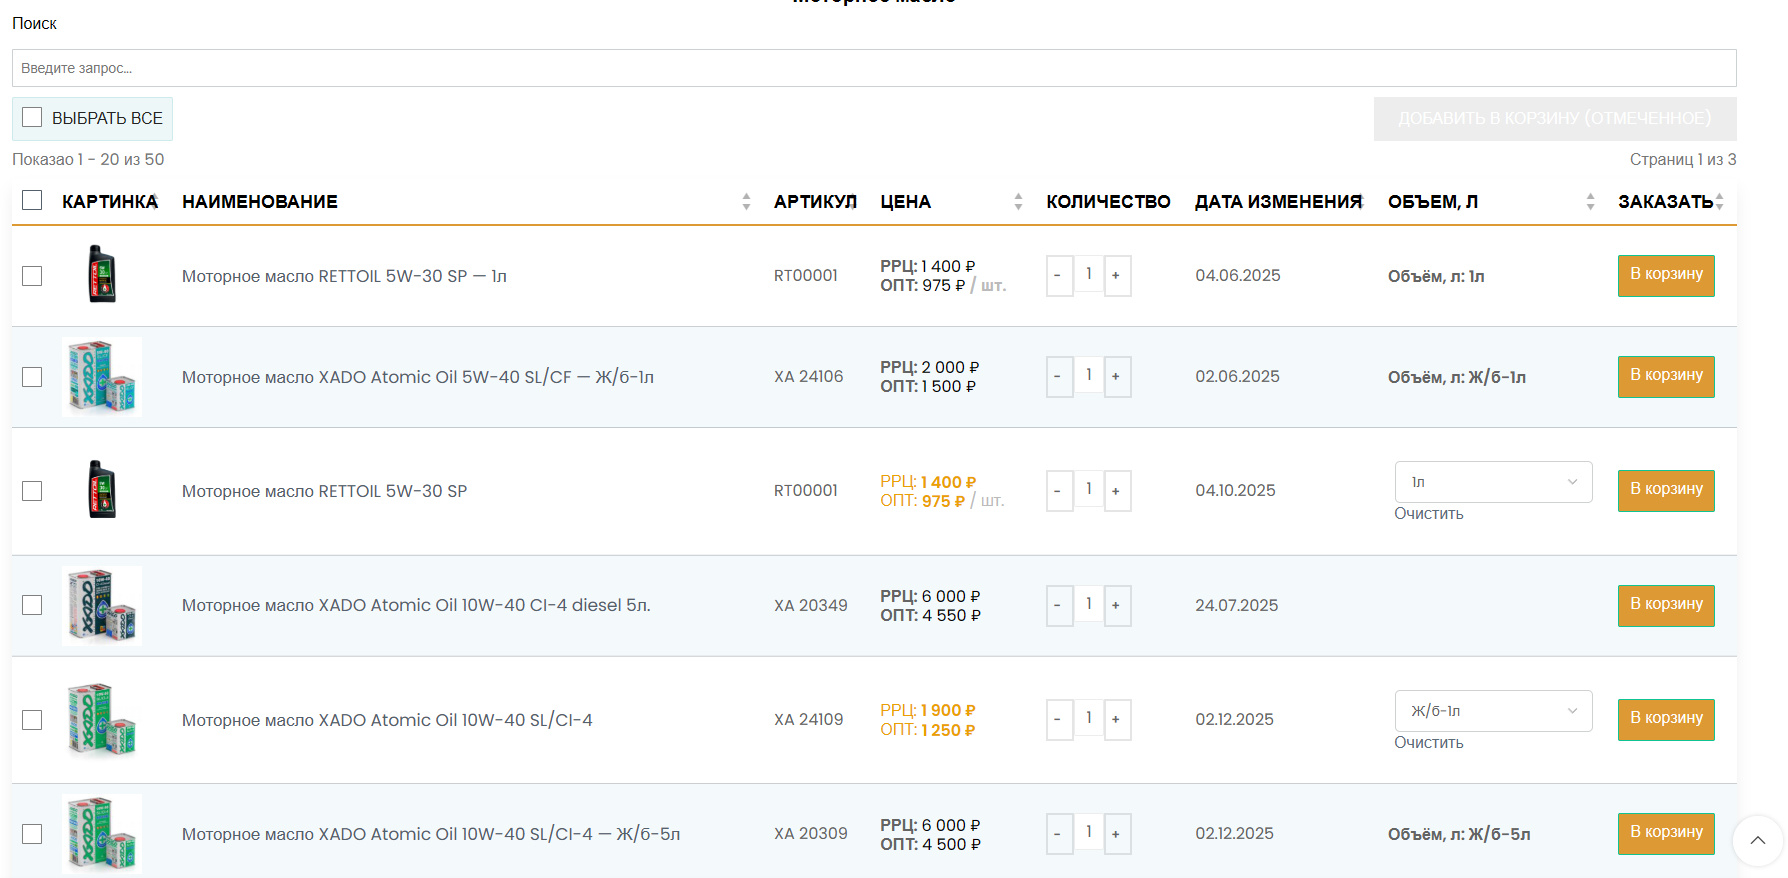Viewport: 1788px width, 878px height.
Task: Sort the table by the Наименование sort arrows
Action: click(x=746, y=201)
